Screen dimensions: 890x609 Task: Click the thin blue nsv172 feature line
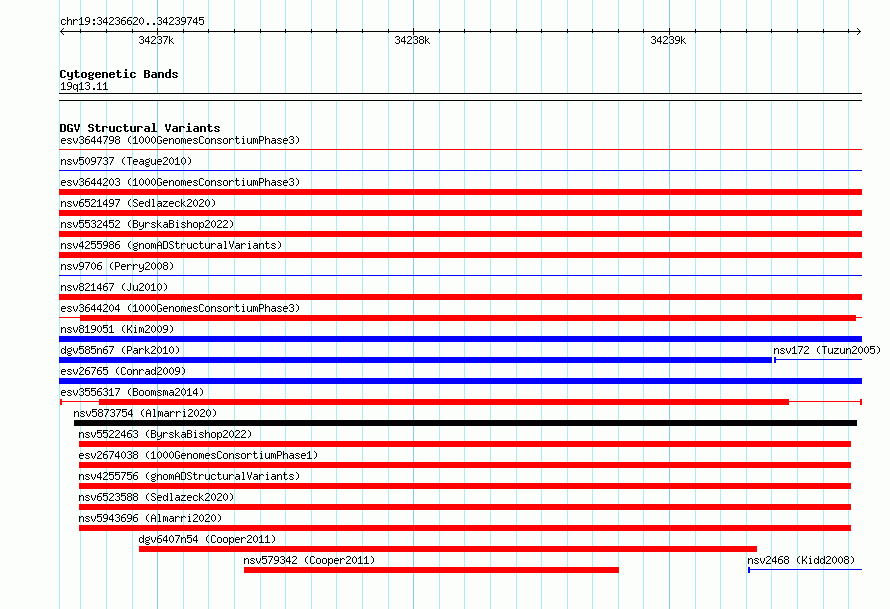[818, 360]
